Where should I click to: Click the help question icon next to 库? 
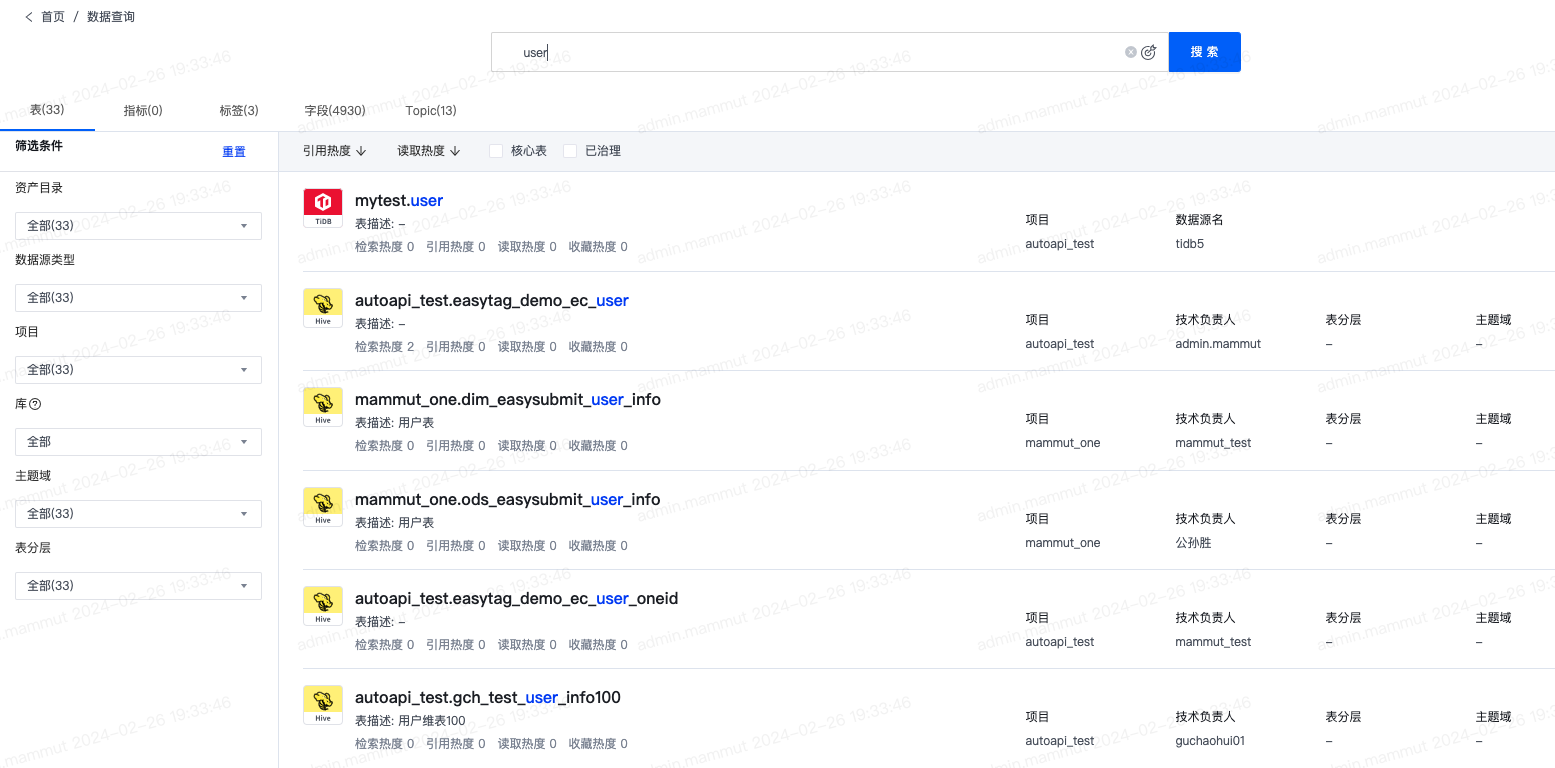tap(35, 404)
